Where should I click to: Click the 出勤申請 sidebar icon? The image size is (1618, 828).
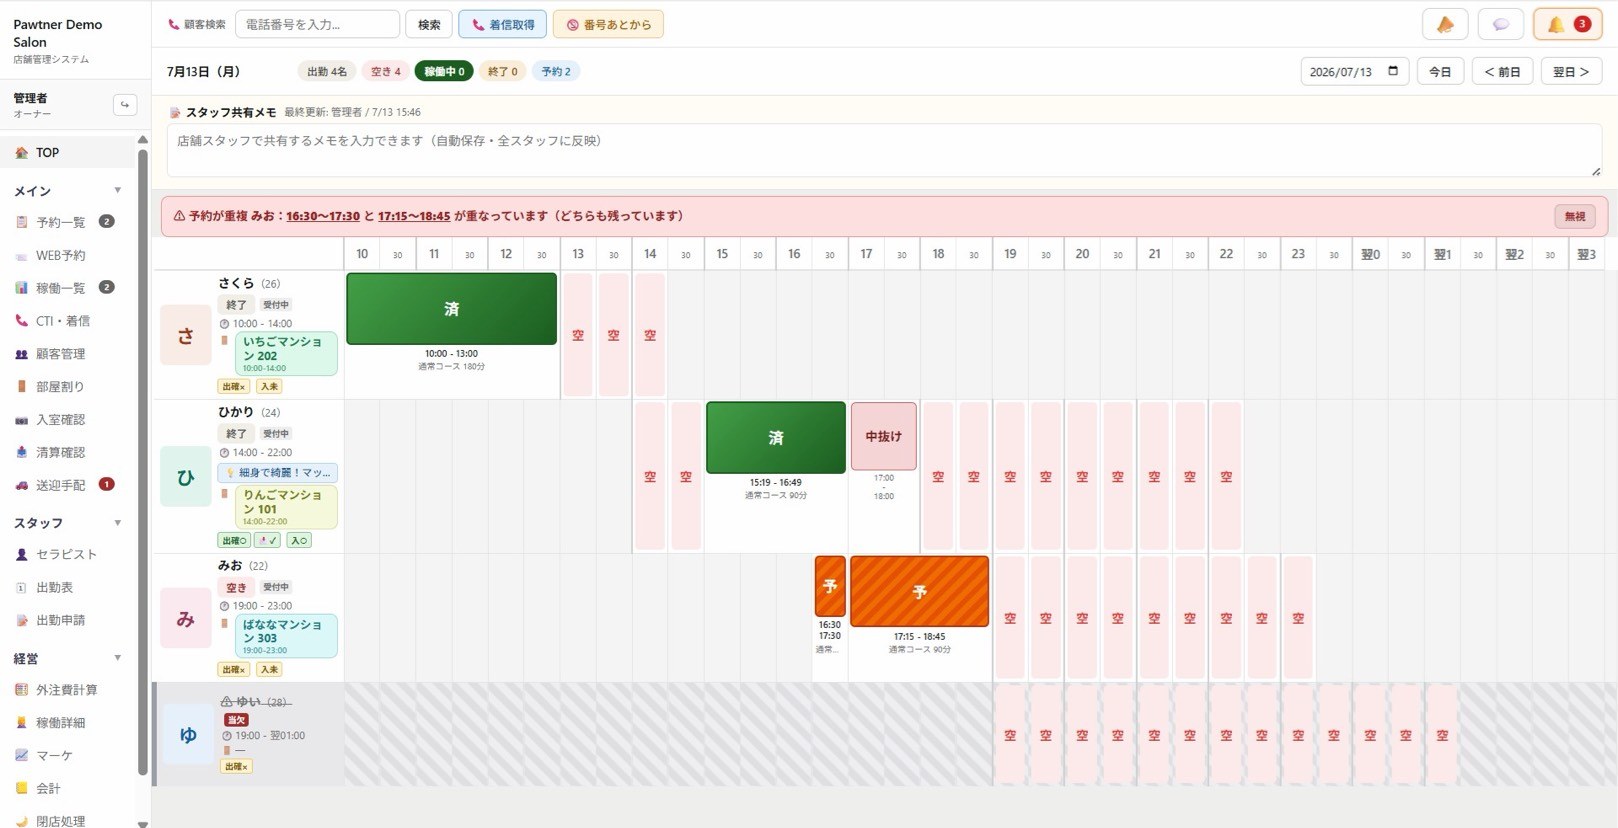pyautogui.click(x=21, y=620)
